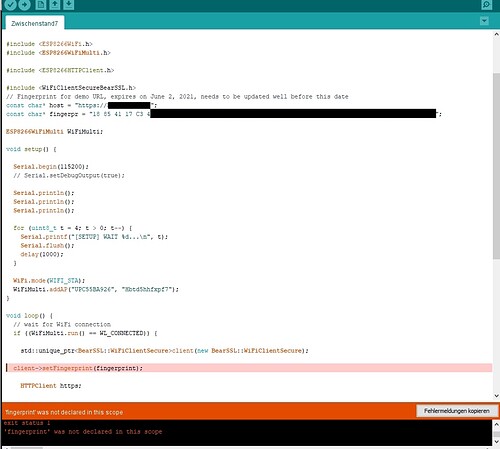Click the Serial.flush() line

tap(47, 246)
